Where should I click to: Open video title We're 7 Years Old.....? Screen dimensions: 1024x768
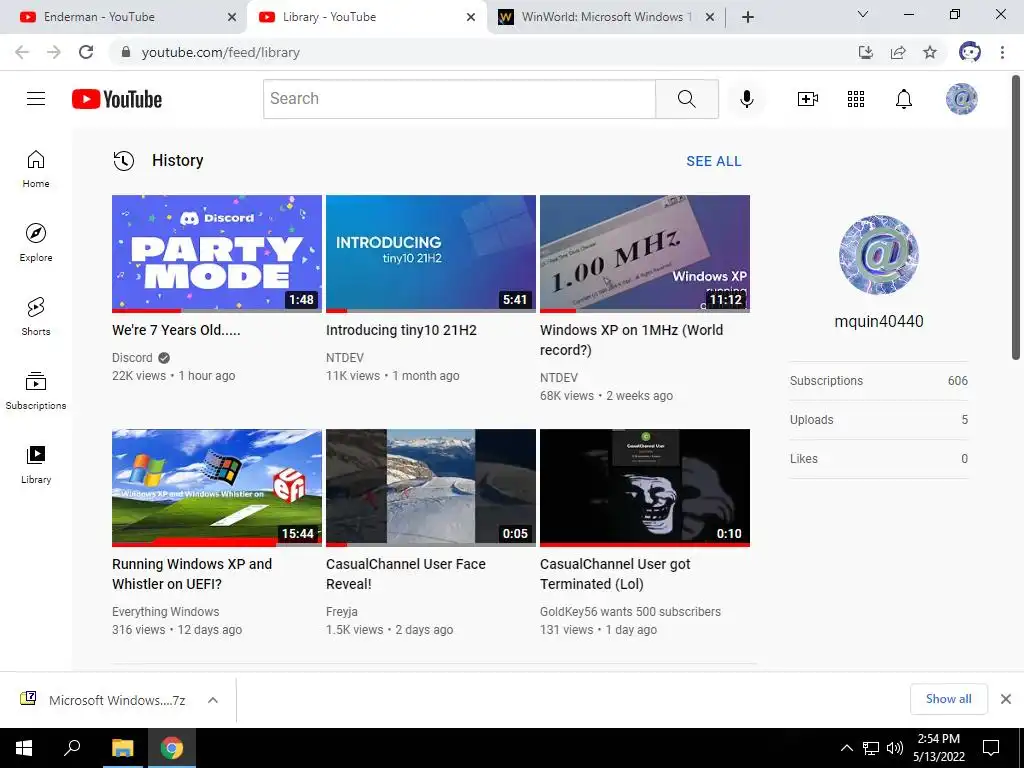click(x=176, y=330)
